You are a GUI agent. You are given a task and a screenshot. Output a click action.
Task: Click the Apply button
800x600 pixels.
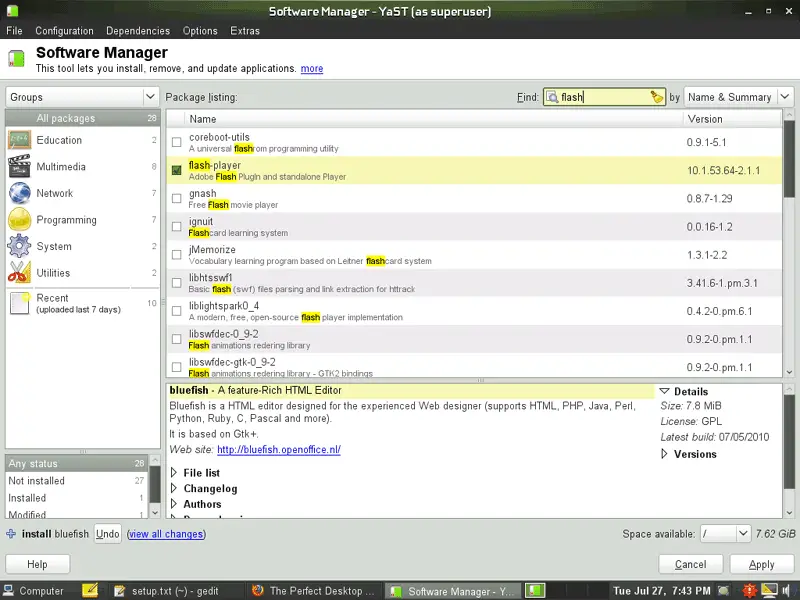click(762, 564)
